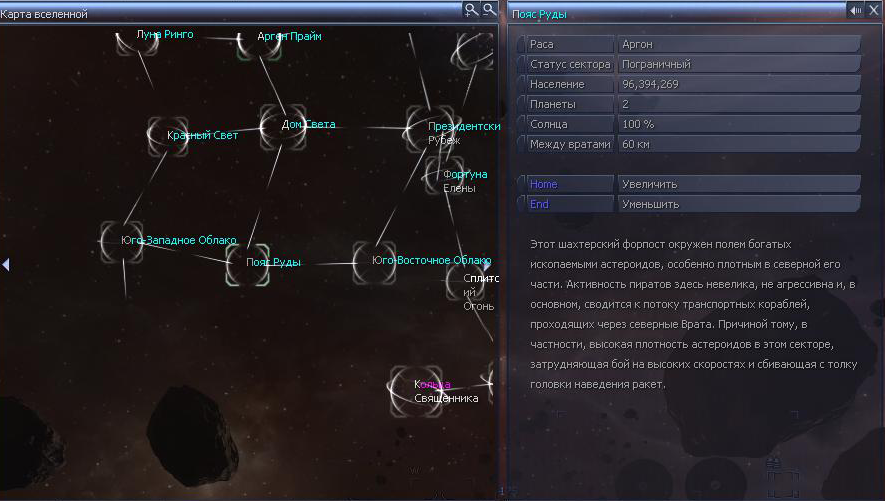Click the Население label
Viewport: 885px width, 501px height.
click(x=557, y=84)
